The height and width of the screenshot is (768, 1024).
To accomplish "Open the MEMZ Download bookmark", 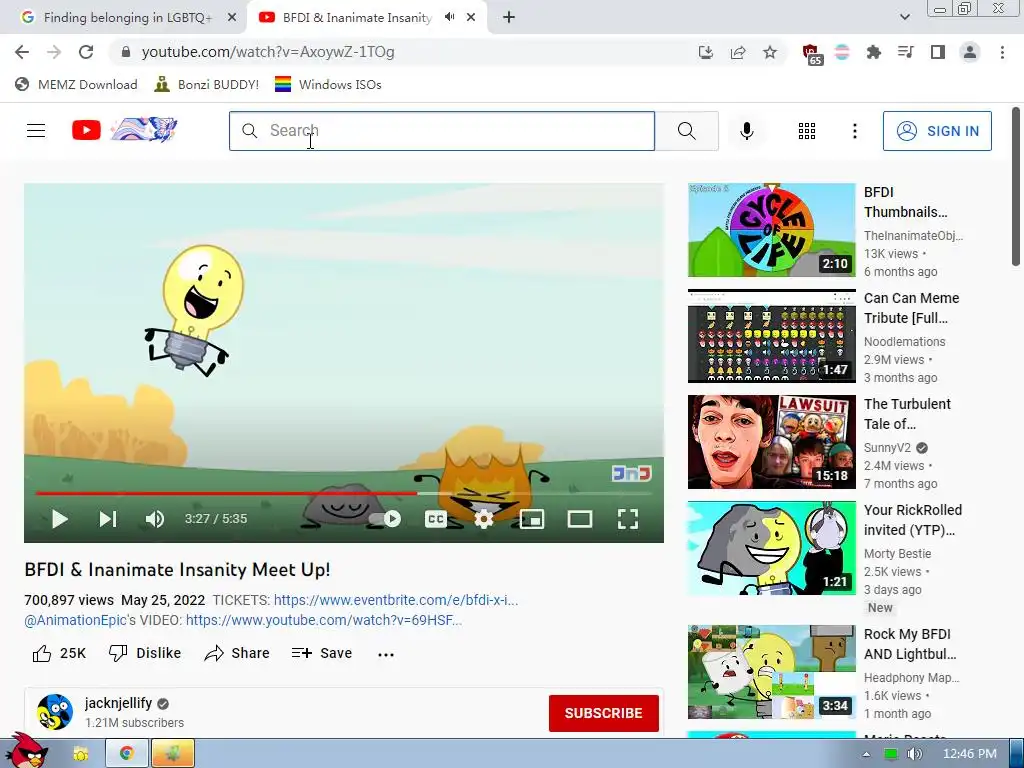I will pos(76,84).
